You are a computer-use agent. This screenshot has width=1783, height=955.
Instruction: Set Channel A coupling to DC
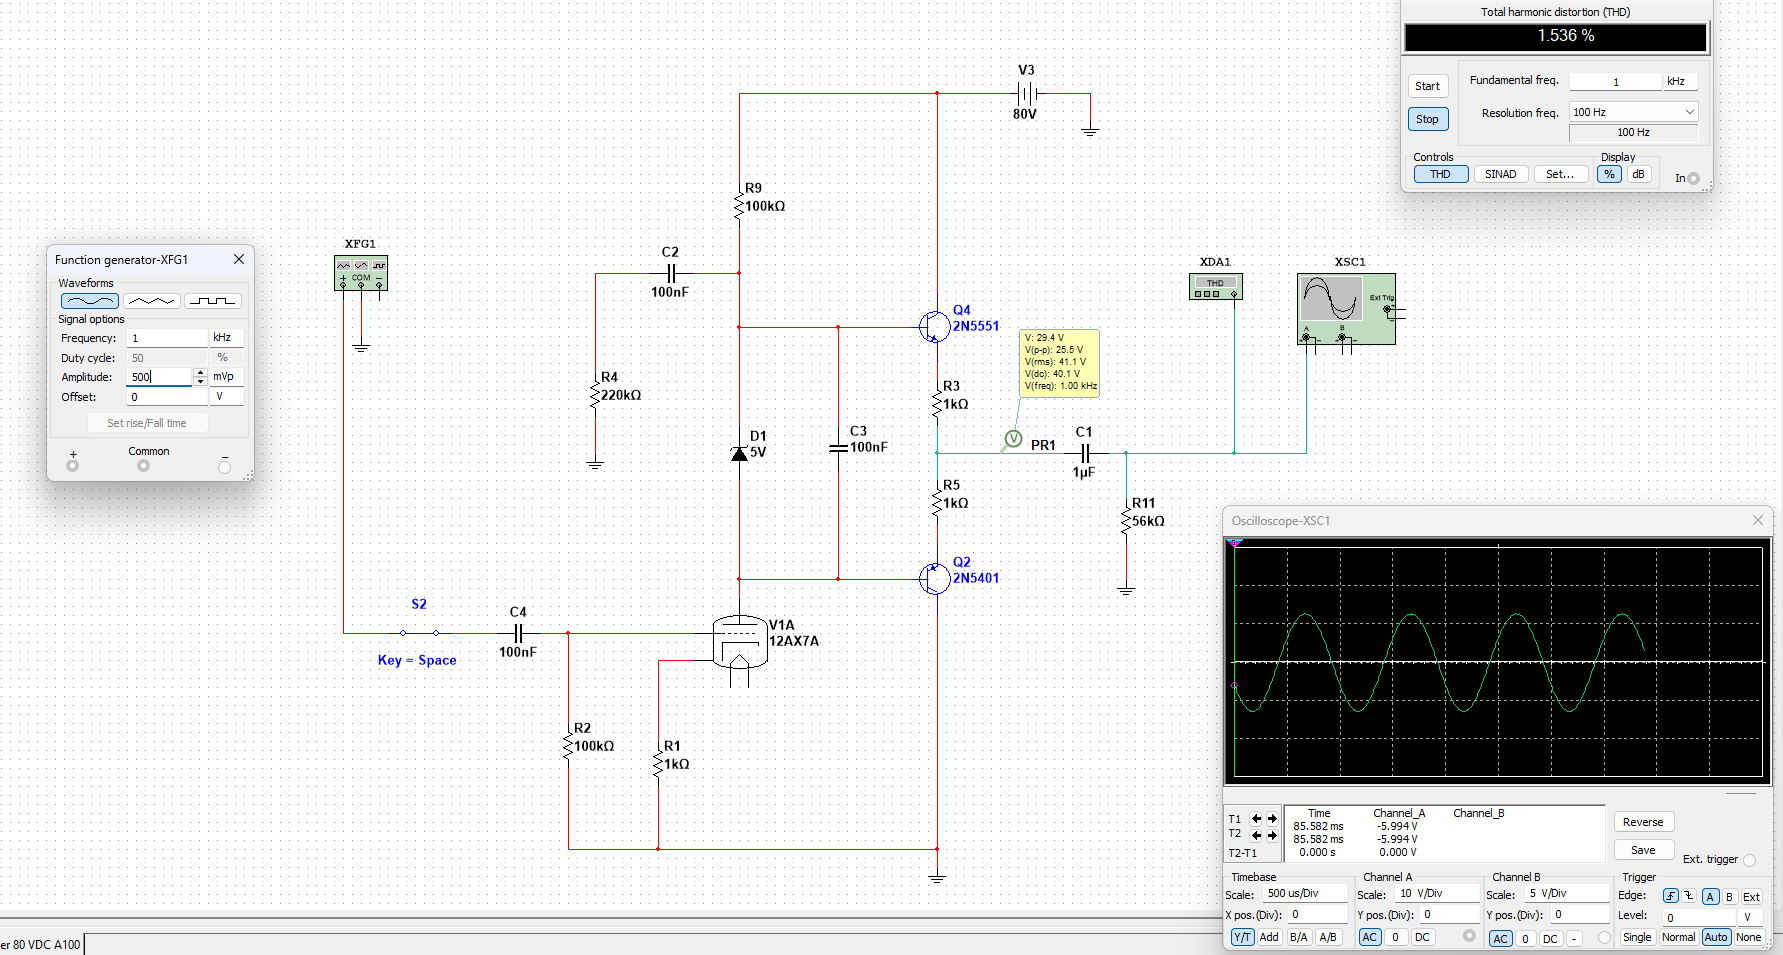click(x=1422, y=937)
